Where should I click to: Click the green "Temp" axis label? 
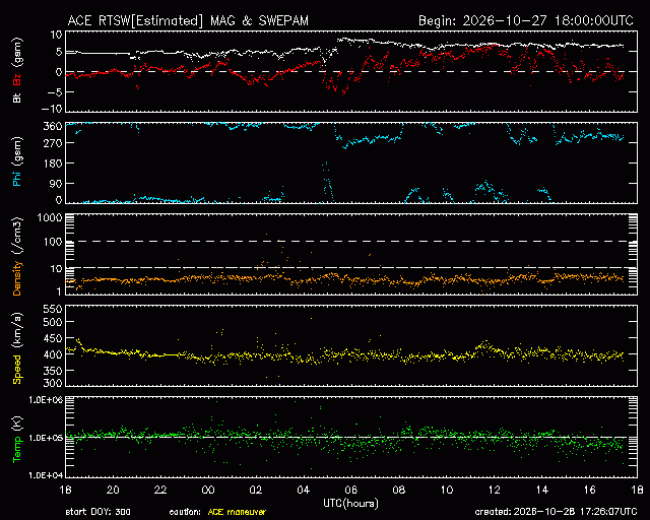17,449
